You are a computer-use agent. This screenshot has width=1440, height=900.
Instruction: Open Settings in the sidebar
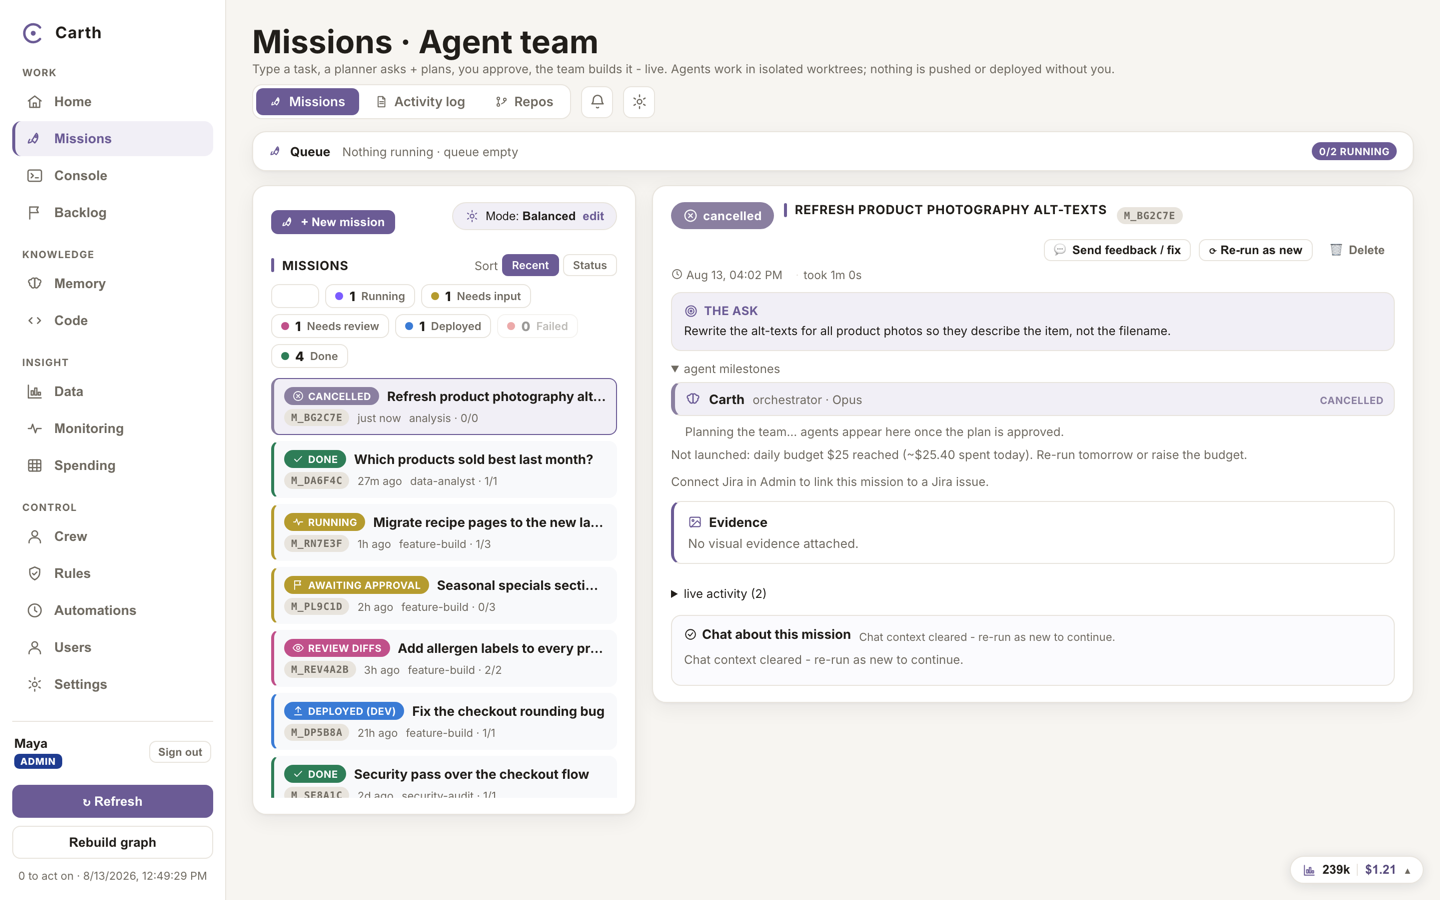coord(112,685)
